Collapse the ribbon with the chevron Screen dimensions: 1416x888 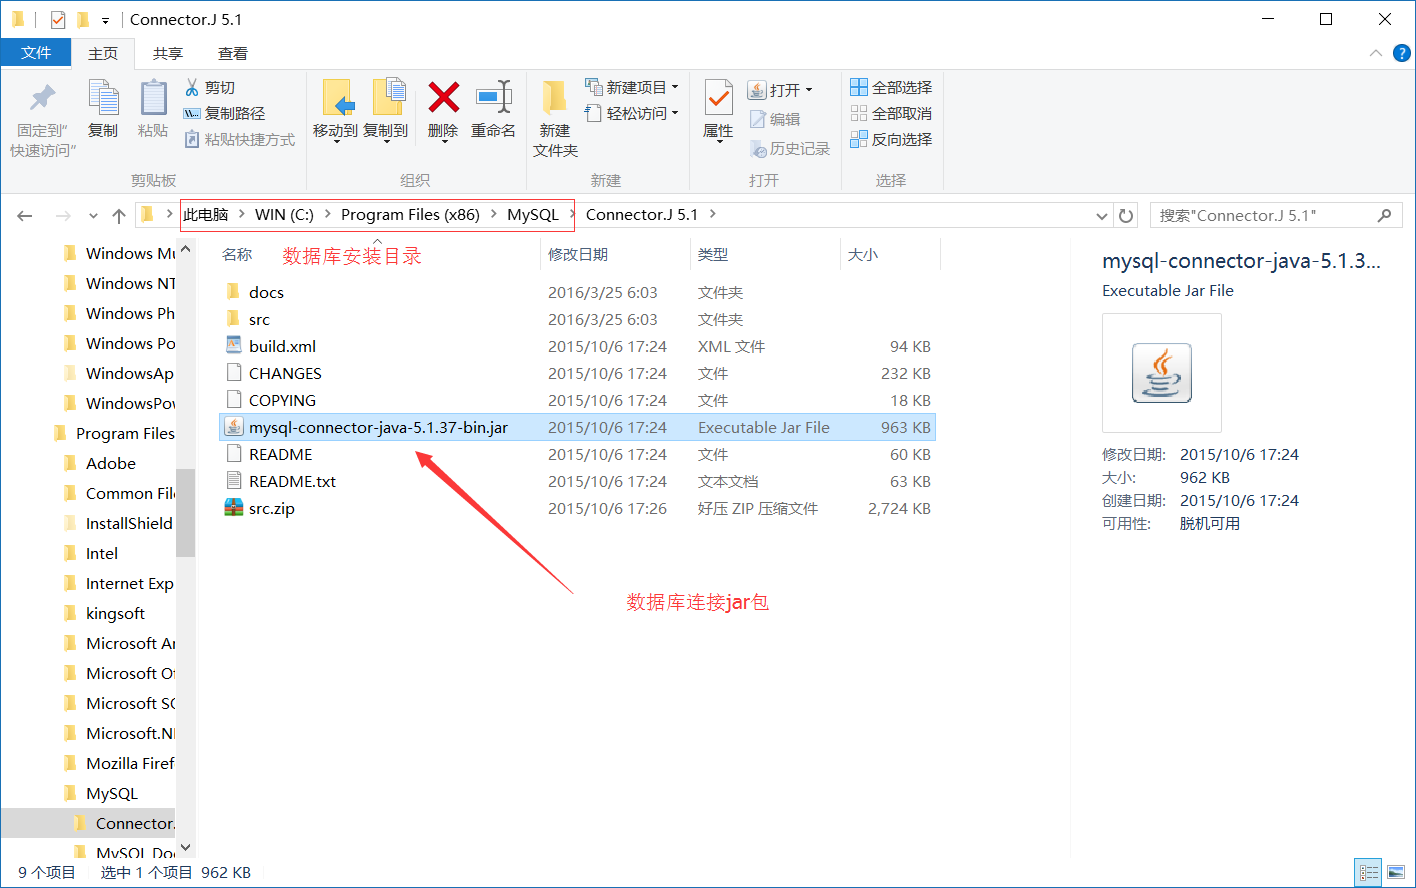coord(1376,53)
